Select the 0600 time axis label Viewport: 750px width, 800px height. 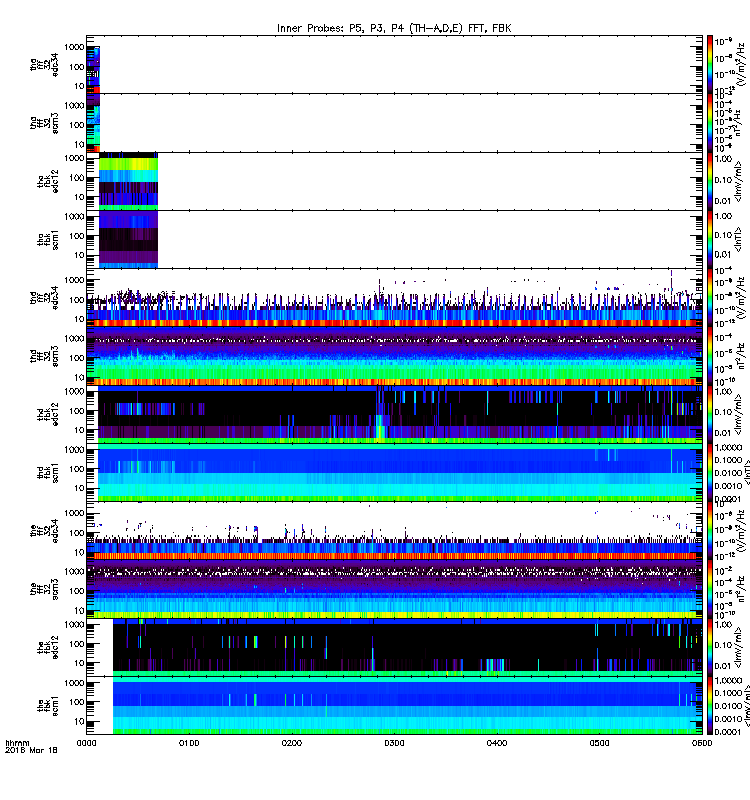[702, 743]
